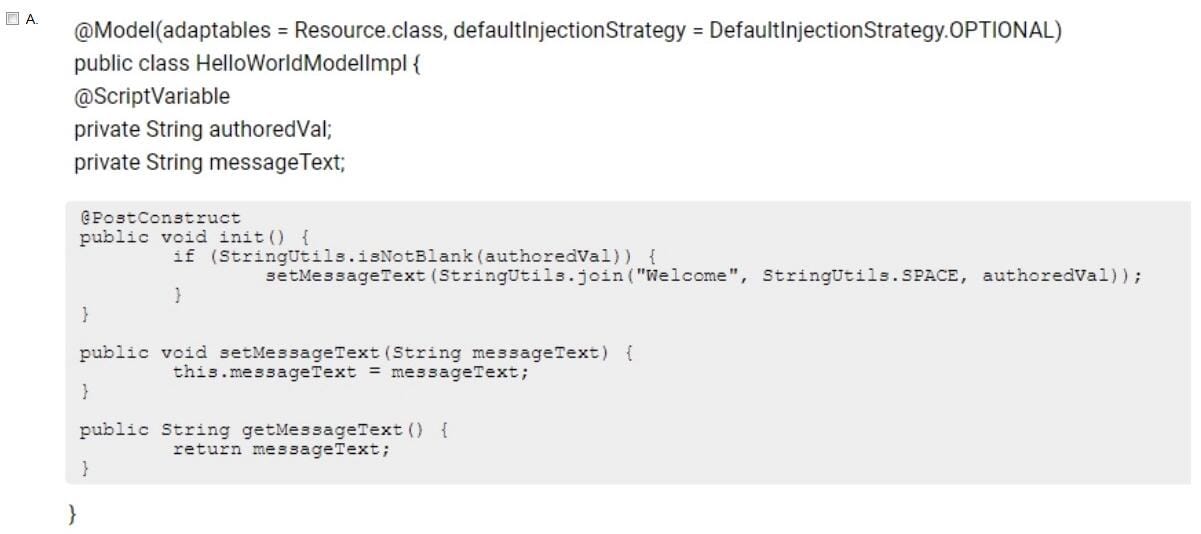Click the HelloWorldModelImpl class declaration
The height and width of the screenshot is (534, 1201).
(247, 63)
